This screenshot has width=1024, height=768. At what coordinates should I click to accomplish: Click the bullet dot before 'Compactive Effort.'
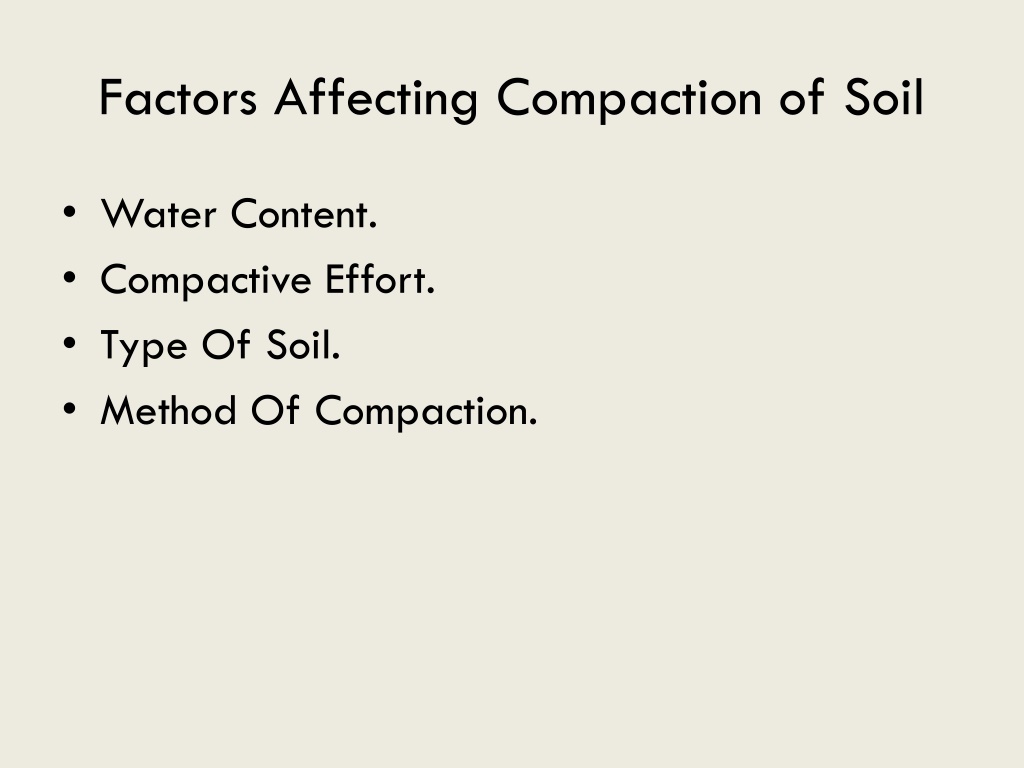pyautogui.click(x=70, y=278)
